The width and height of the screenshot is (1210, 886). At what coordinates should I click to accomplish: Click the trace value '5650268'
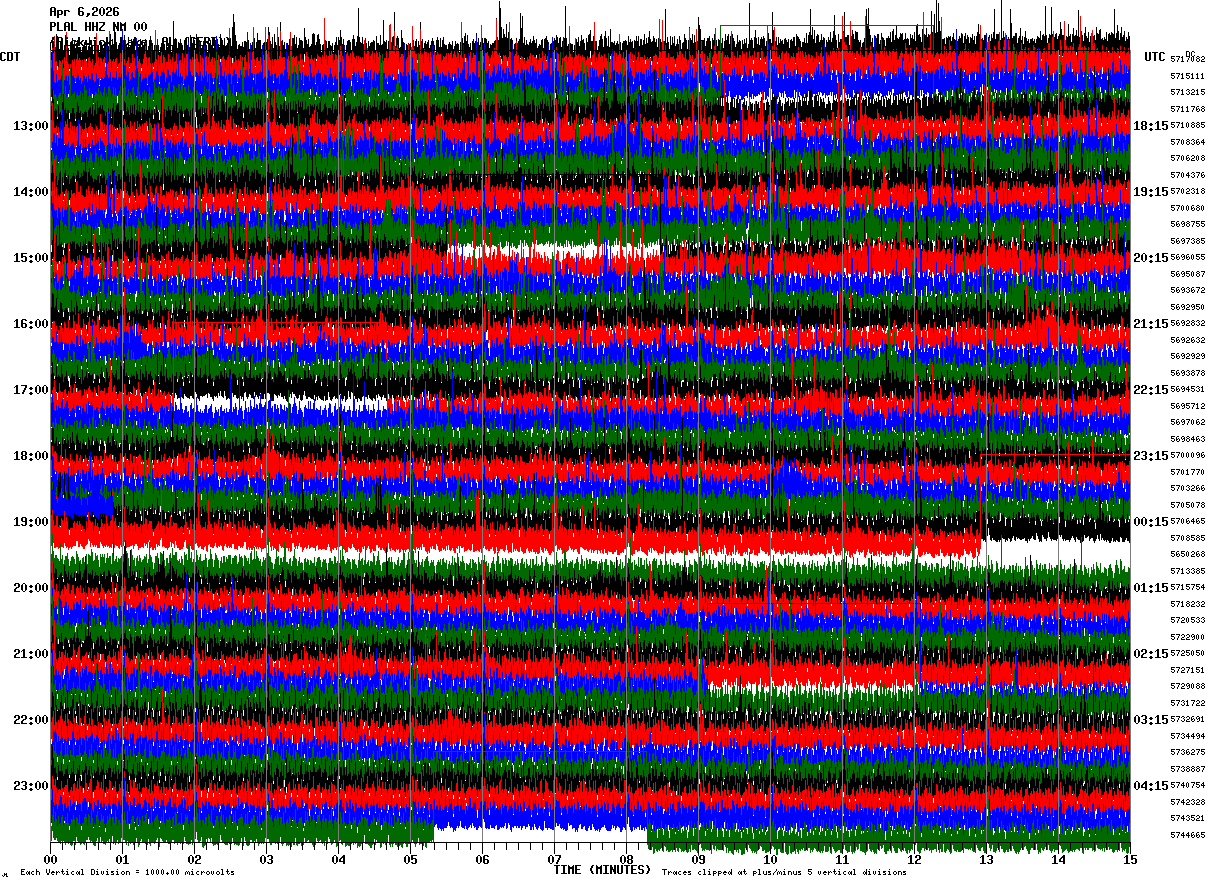point(1187,554)
